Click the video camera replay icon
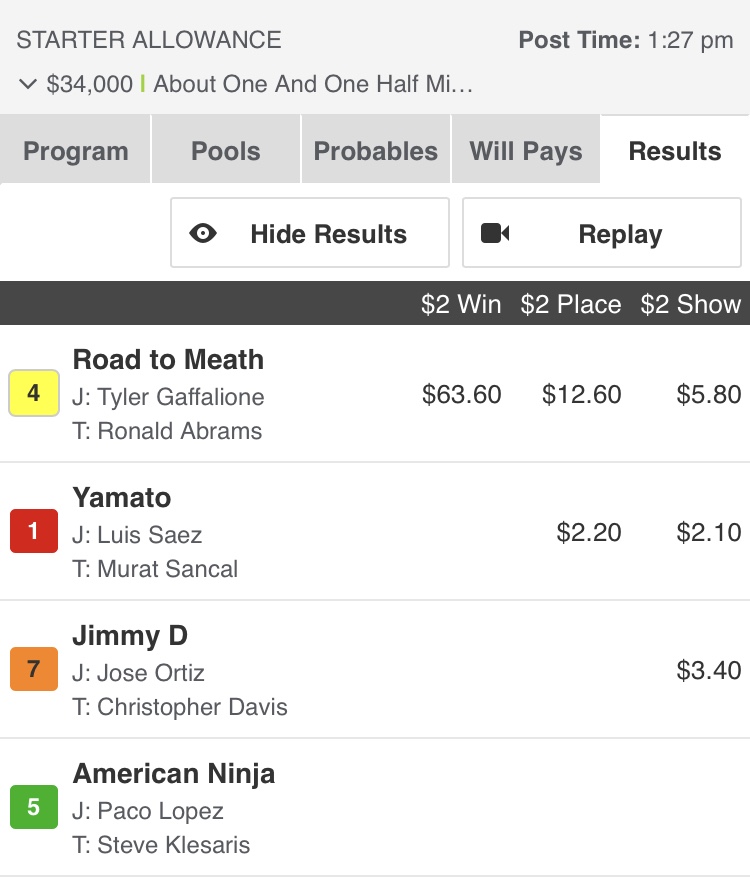Screen dimensions: 750x878 (x=495, y=234)
